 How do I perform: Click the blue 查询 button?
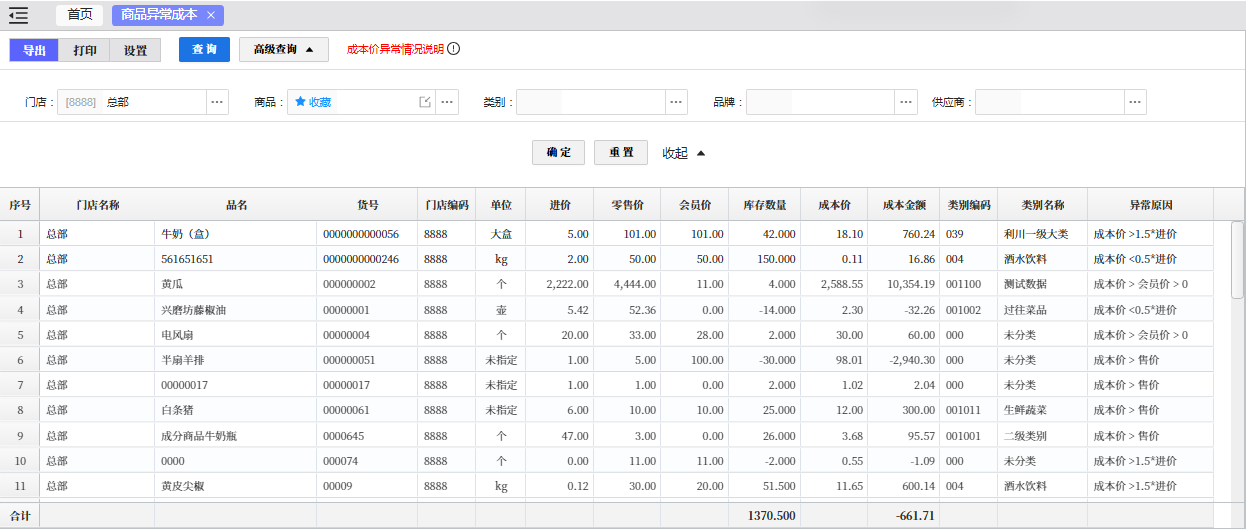click(x=205, y=49)
